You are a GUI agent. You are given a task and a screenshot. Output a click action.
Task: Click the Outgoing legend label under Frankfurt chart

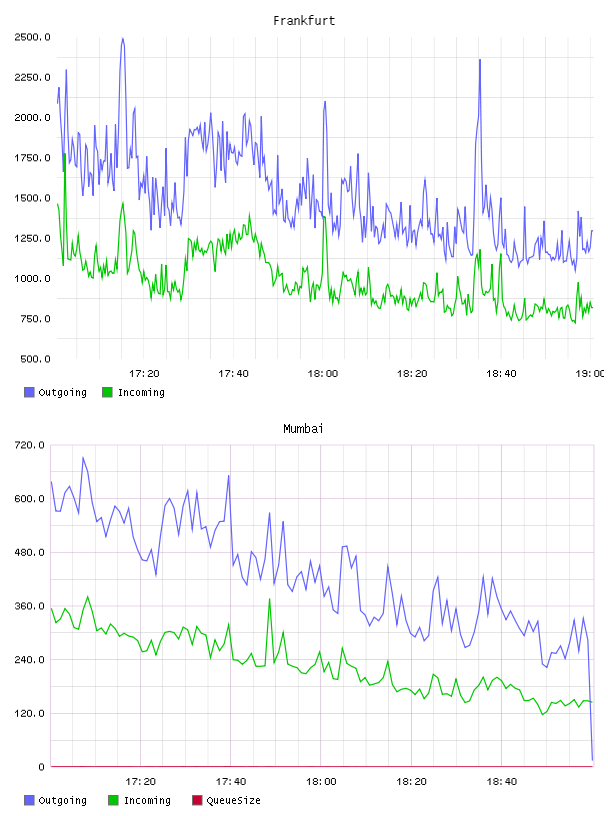[62, 392]
